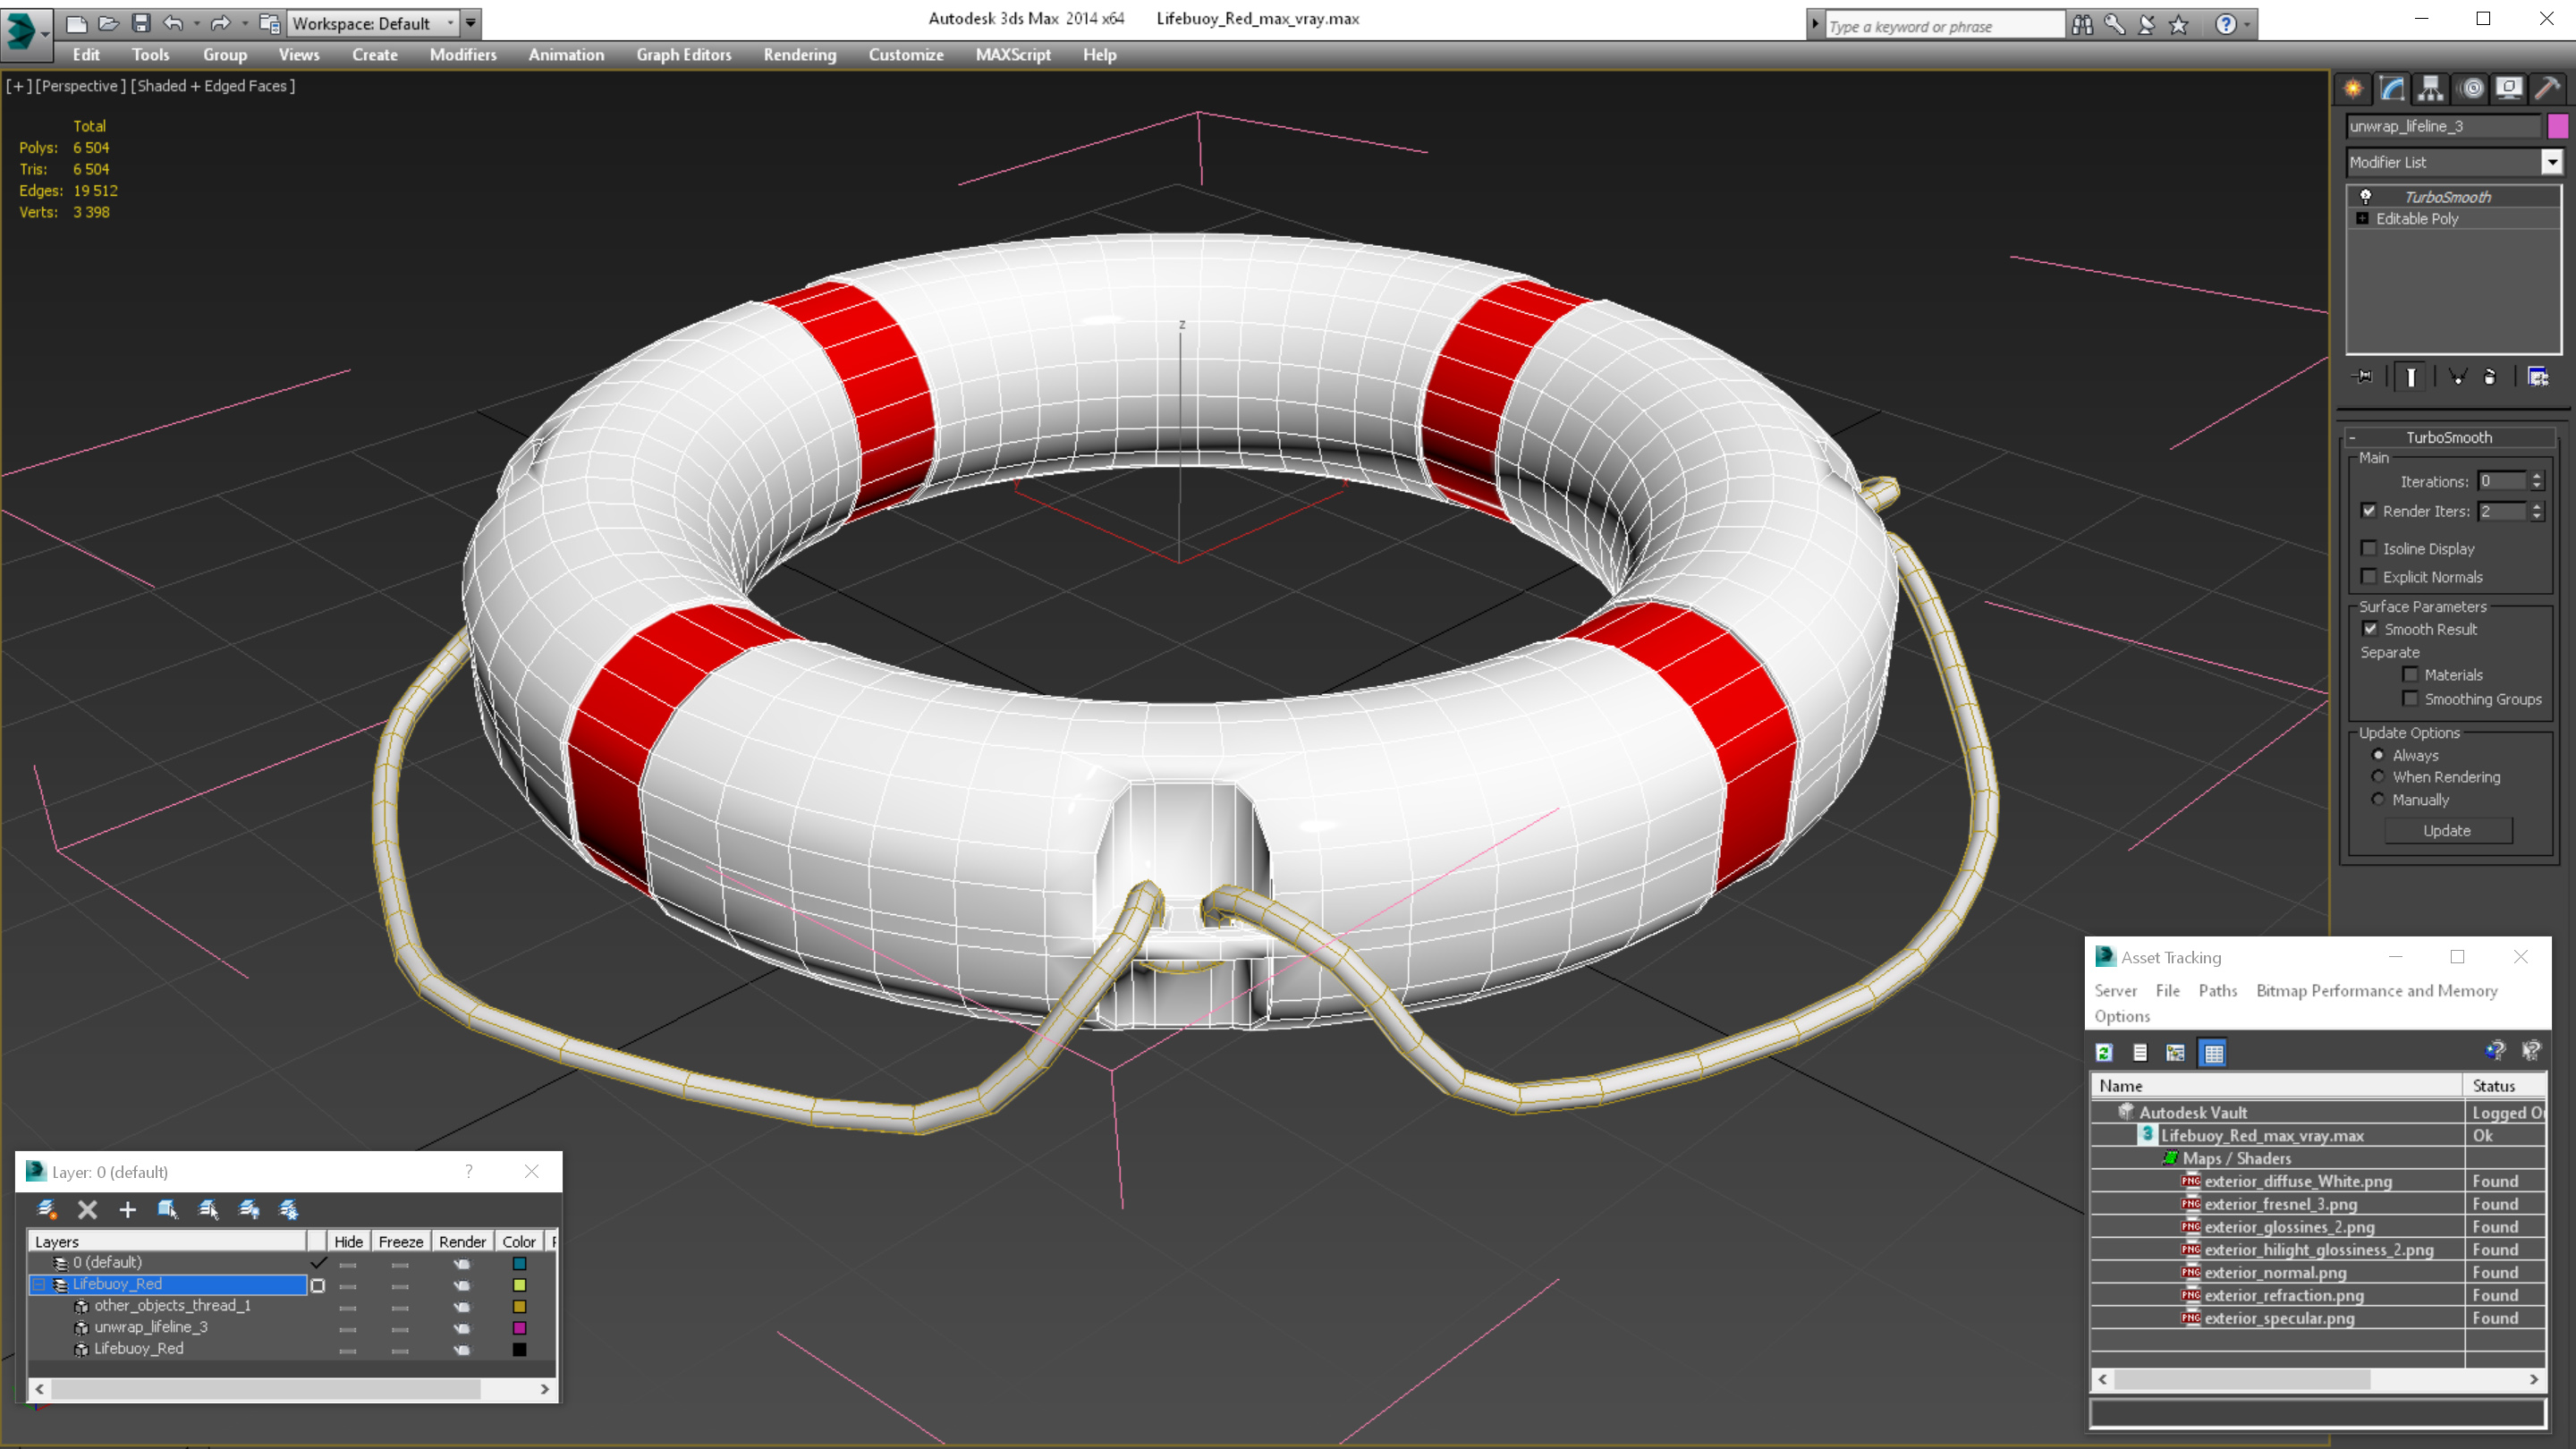This screenshot has height=1449, width=2576.
Task: Select the Always update option
Action: [x=2379, y=755]
